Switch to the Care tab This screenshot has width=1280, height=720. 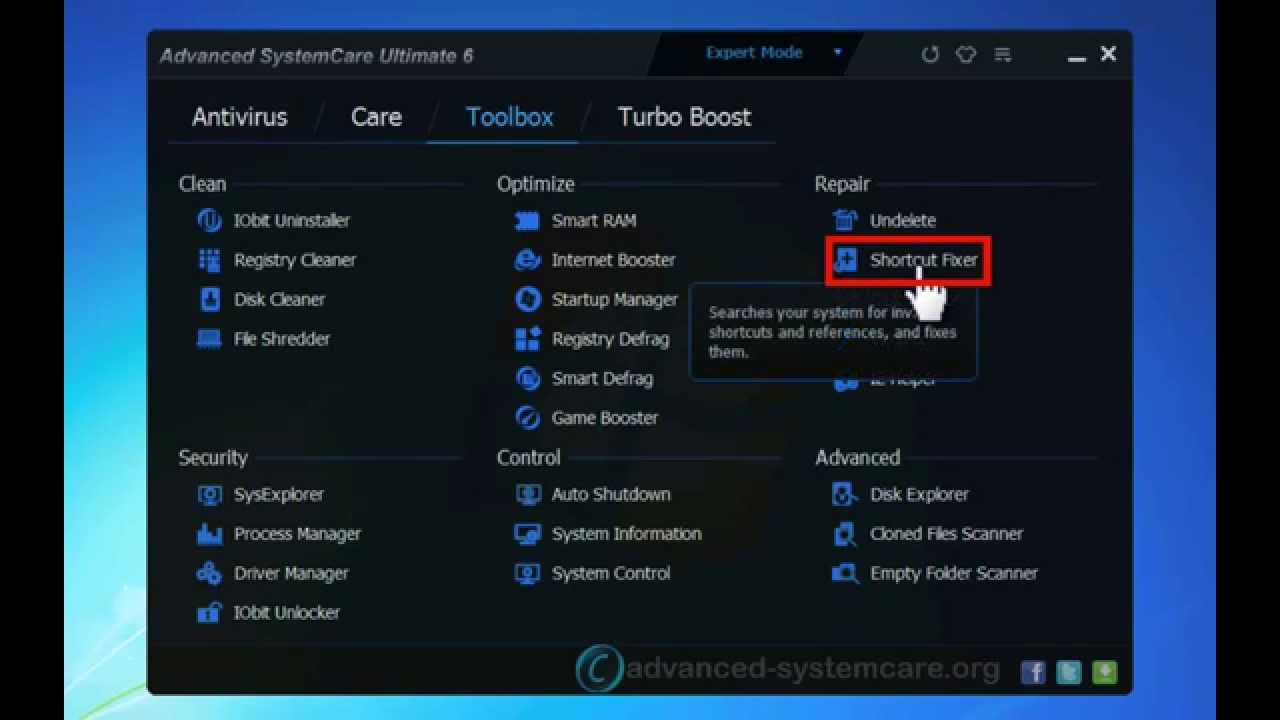(376, 117)
